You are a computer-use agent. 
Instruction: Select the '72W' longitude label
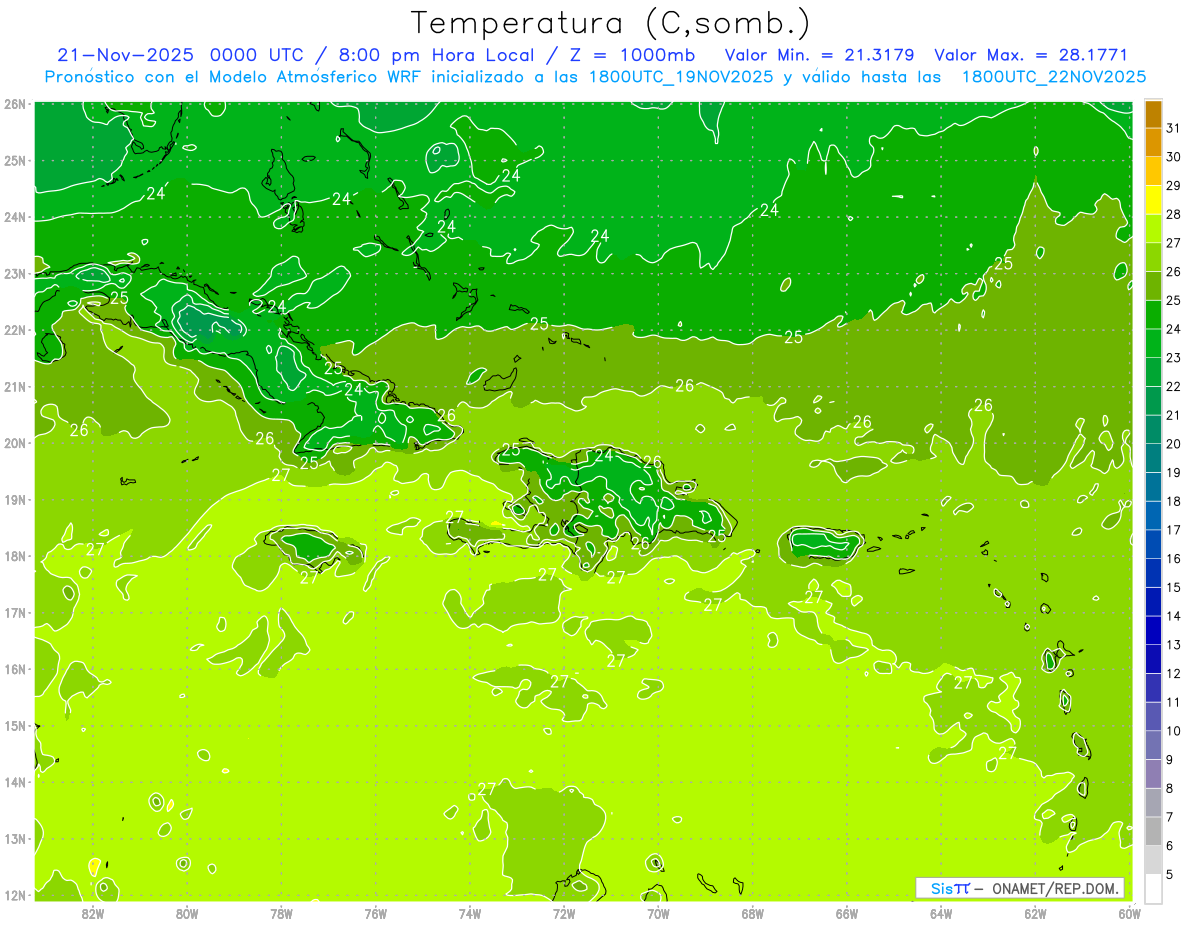pyautogui.click(x=564, y=914)
